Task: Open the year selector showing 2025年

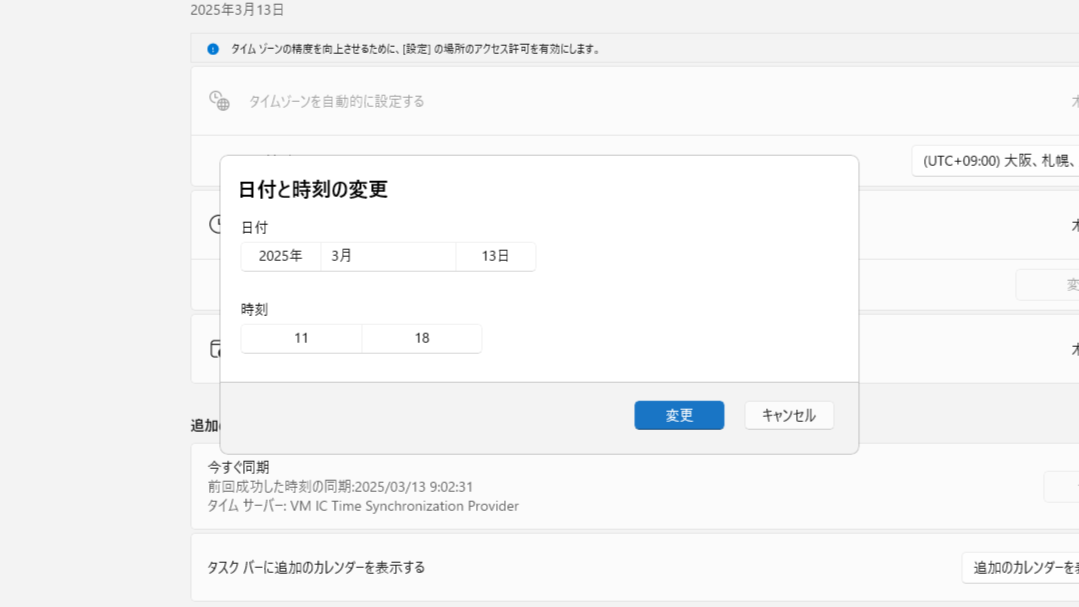Action: pyautogui.click(x=280, y=256)
